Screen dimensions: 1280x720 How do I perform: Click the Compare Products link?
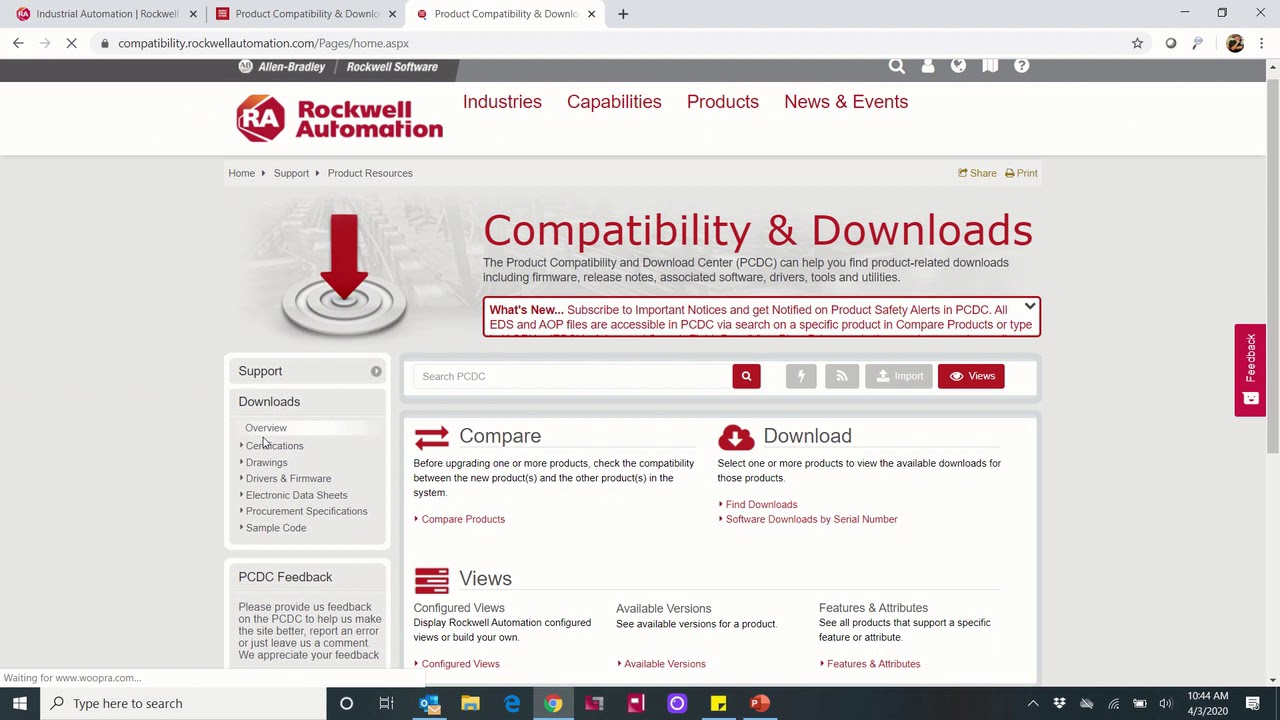463,519
